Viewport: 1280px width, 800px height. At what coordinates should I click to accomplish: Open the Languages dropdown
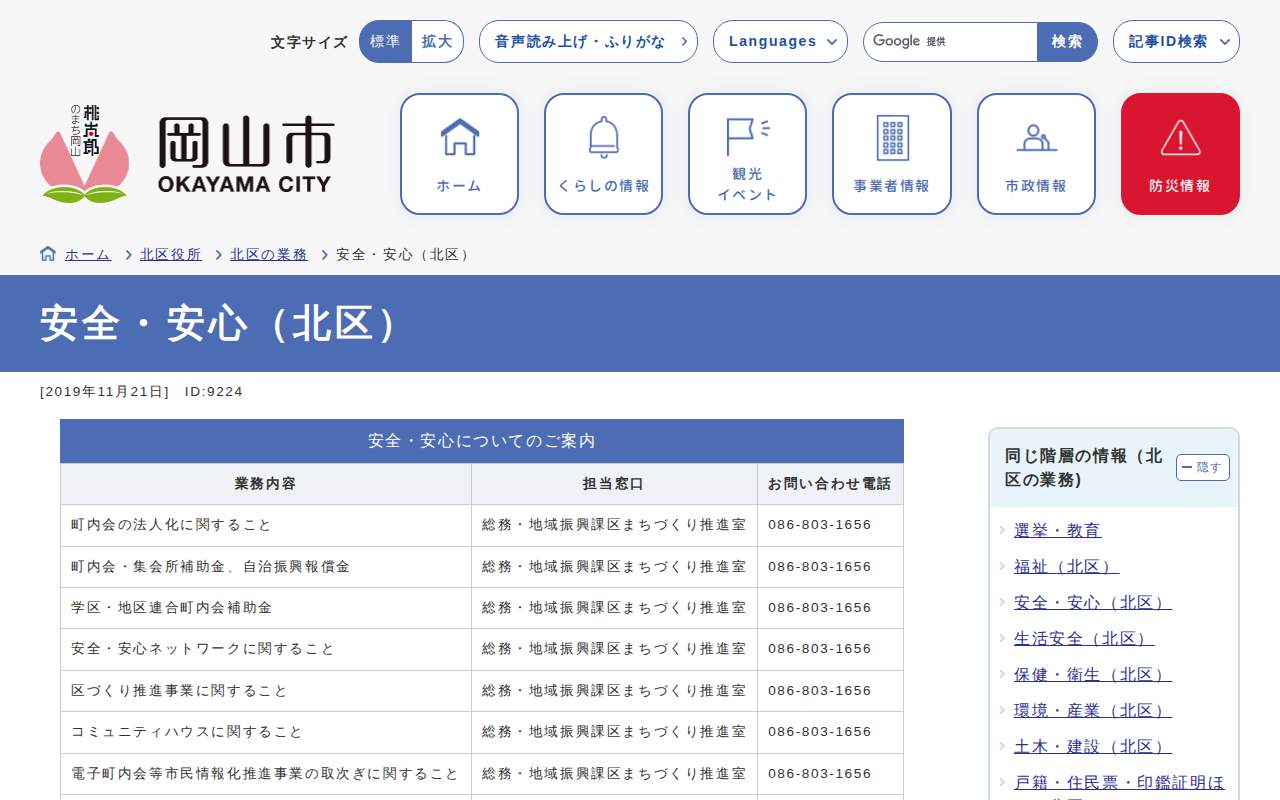click(x=780, y=41)
